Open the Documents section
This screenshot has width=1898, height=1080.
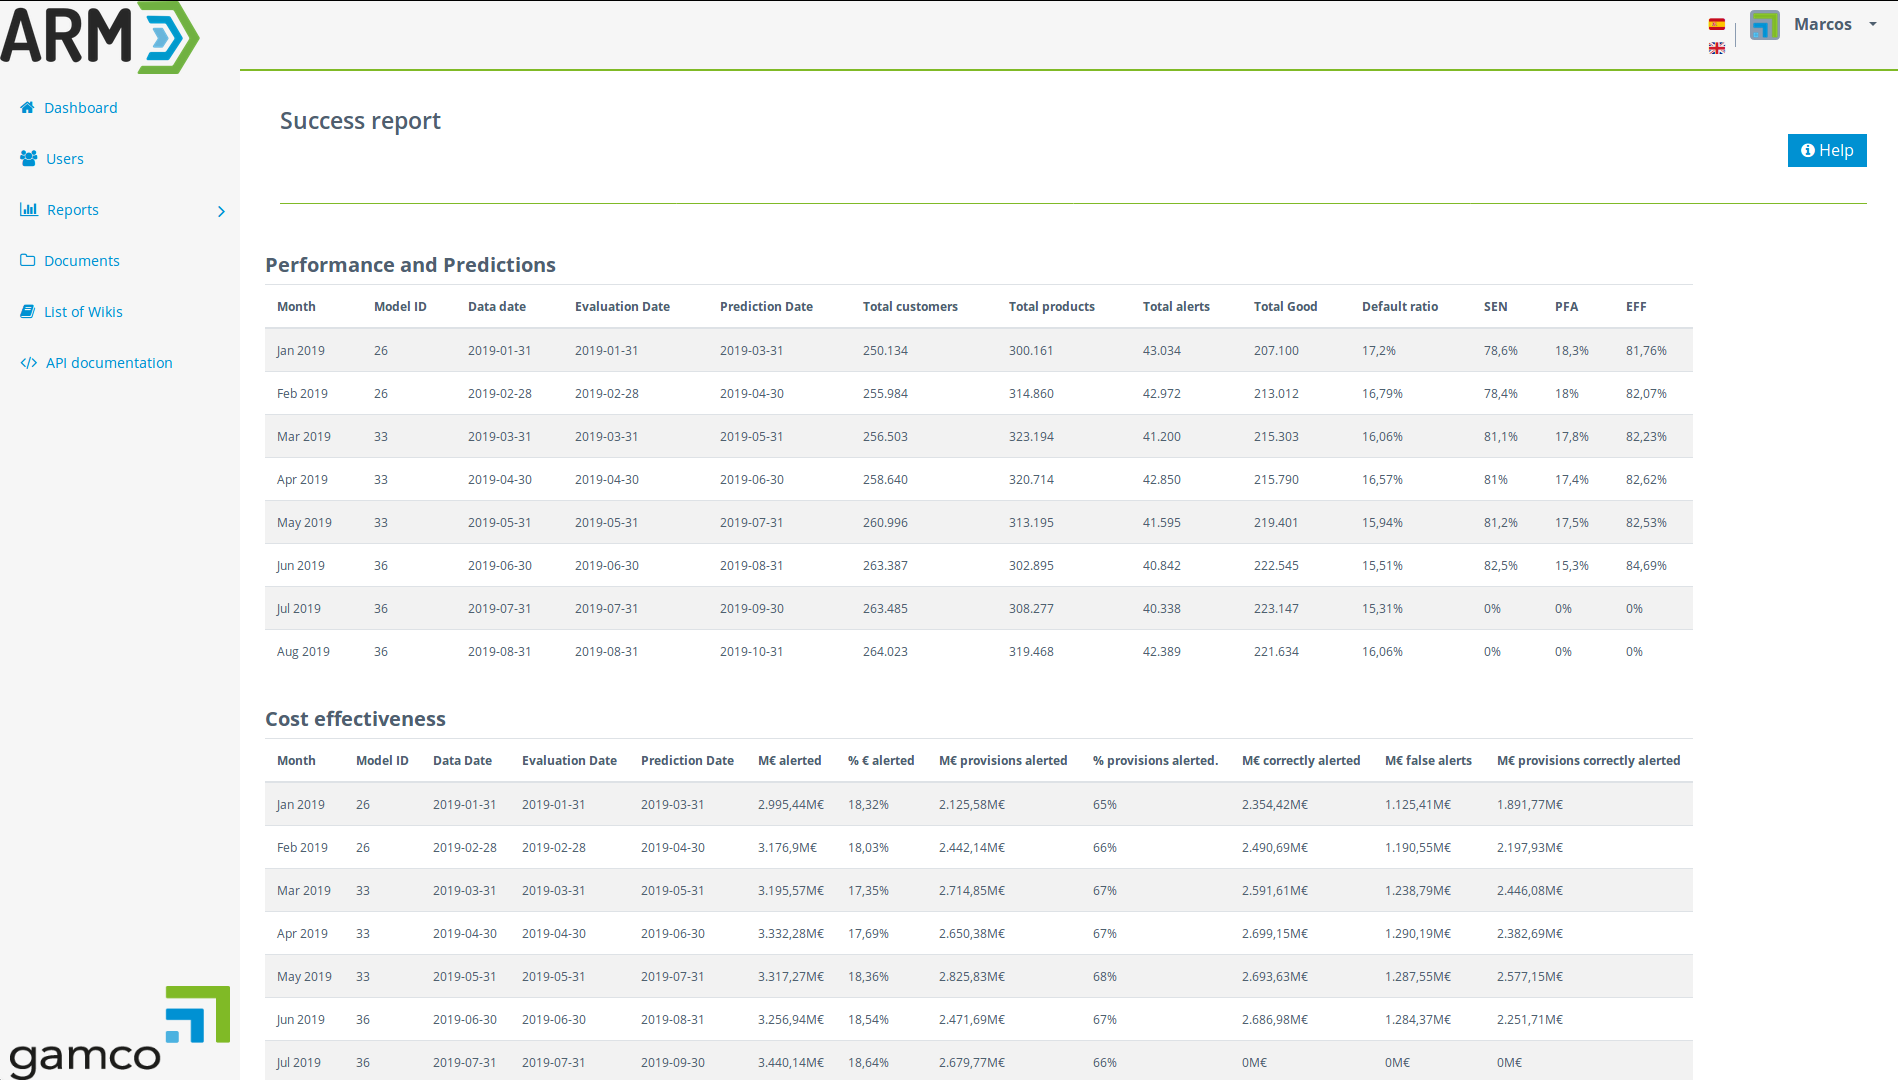[x=82, y=261]
